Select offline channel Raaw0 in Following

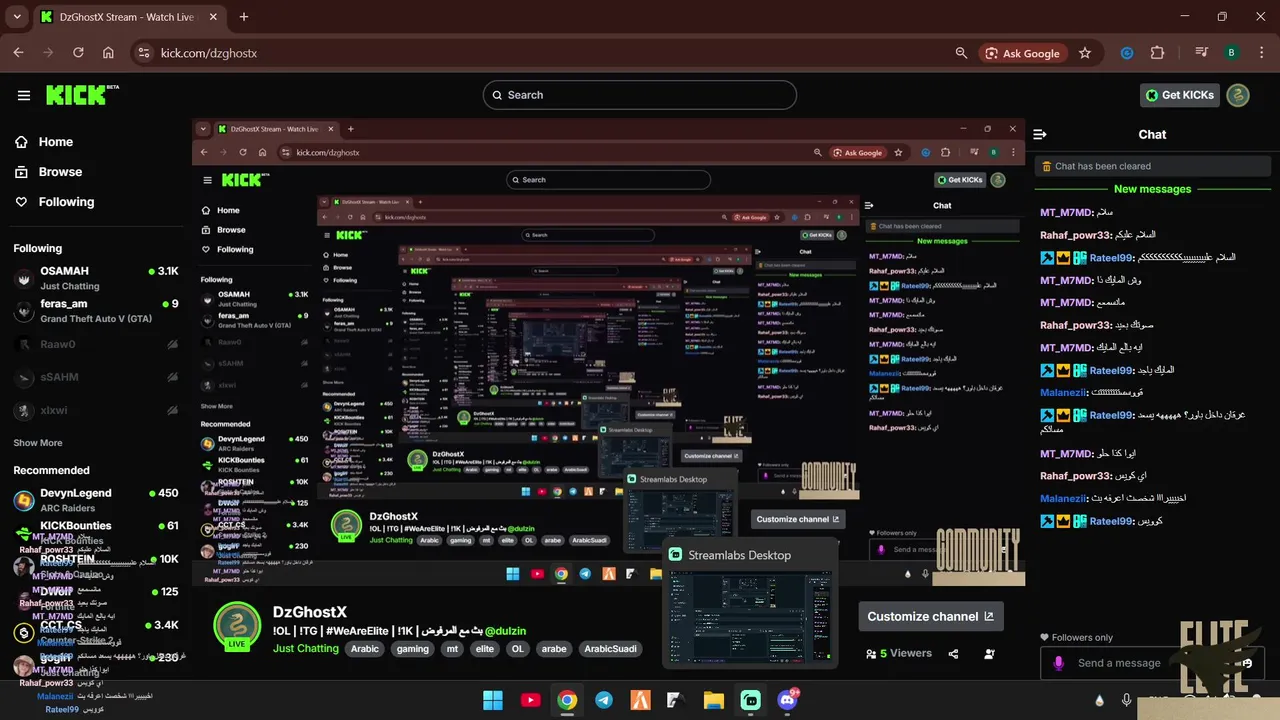[96, 344]
